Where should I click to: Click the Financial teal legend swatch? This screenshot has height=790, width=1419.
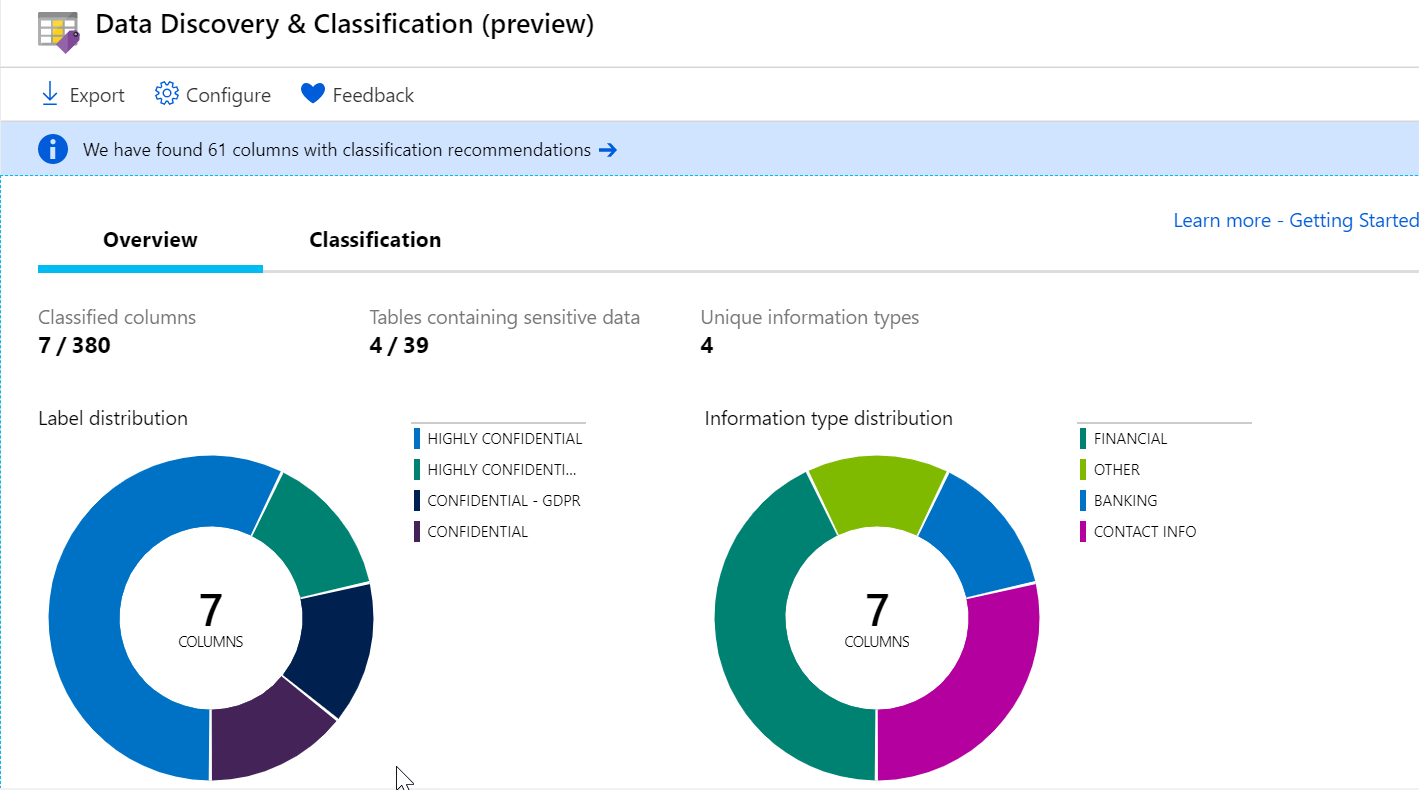point(1083,438)
